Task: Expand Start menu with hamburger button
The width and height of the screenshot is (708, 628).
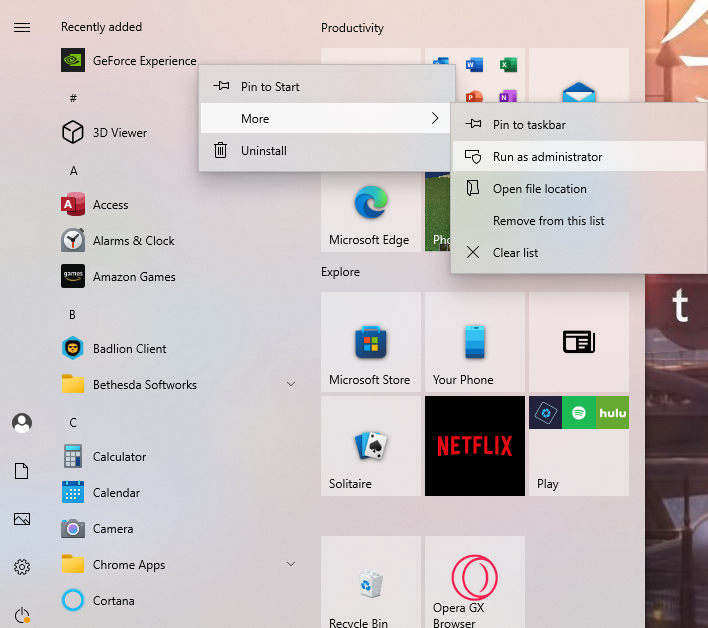Action: pyautogui.click(x=22, y=27)
